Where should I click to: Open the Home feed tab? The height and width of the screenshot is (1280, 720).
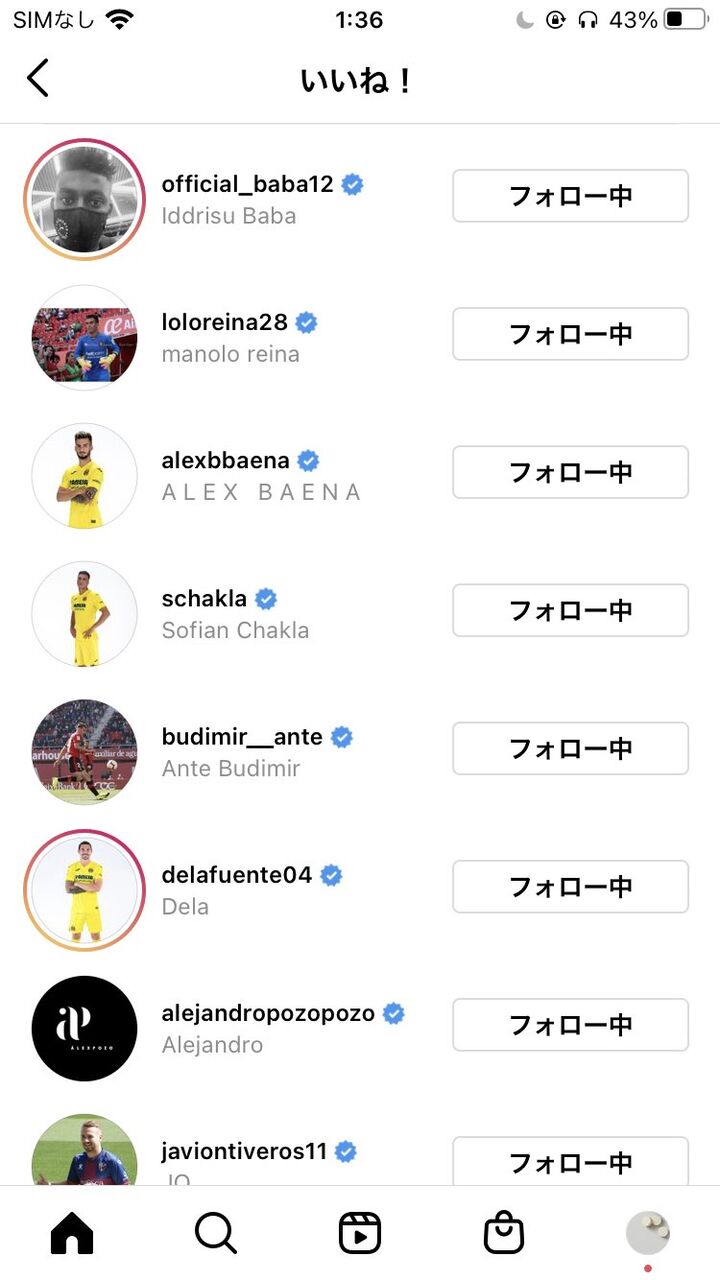pyautogui.click(x=72, y=1233)
